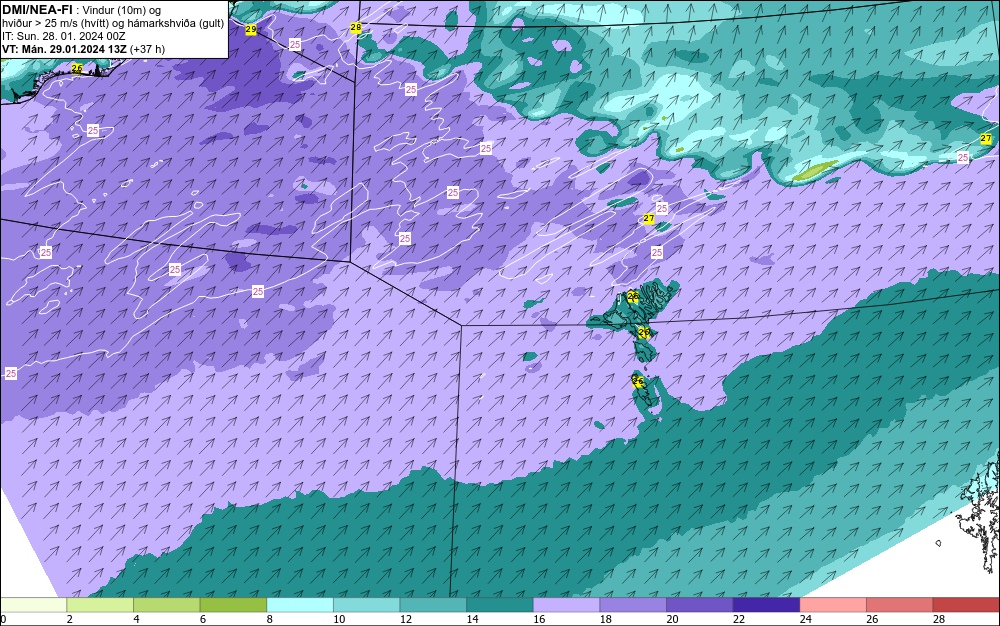Select the 'IT: Sun. 28. 01. 2024 00Z' line
The image size is (1000, 626).
tap(64, 36)
